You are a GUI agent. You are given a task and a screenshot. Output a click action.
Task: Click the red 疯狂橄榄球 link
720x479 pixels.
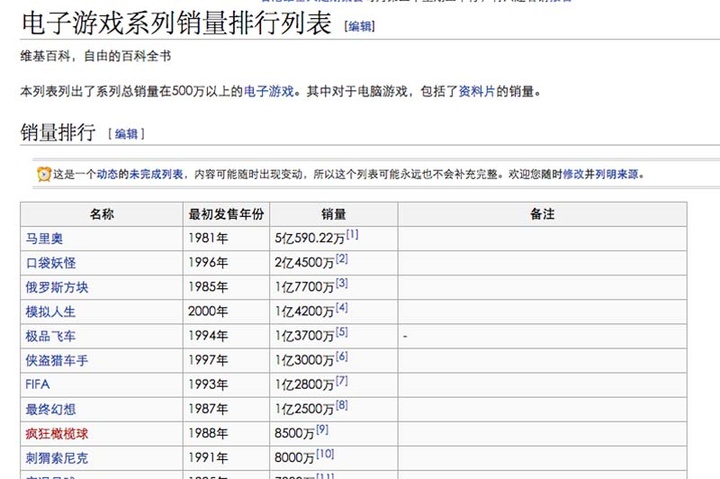[57, 434]
